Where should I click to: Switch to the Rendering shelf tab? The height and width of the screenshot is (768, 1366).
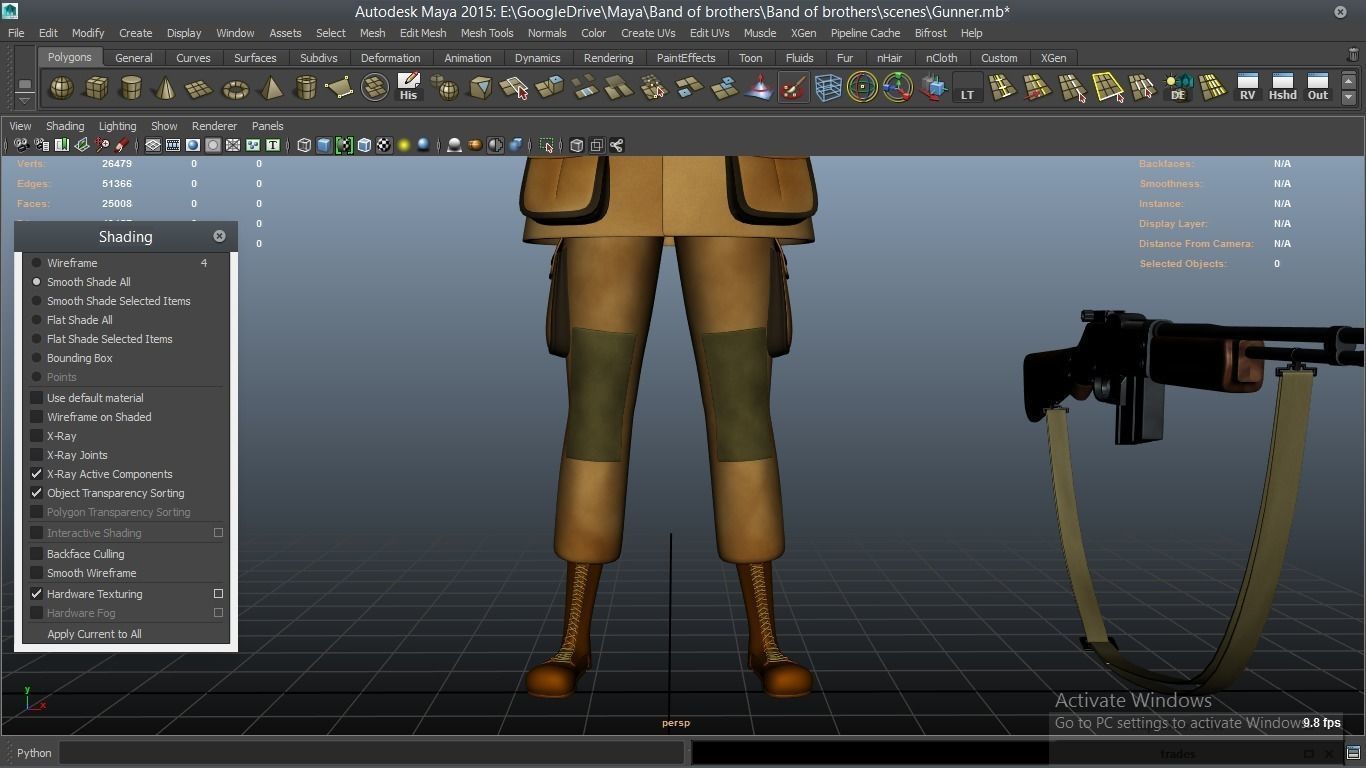point(608,58)
